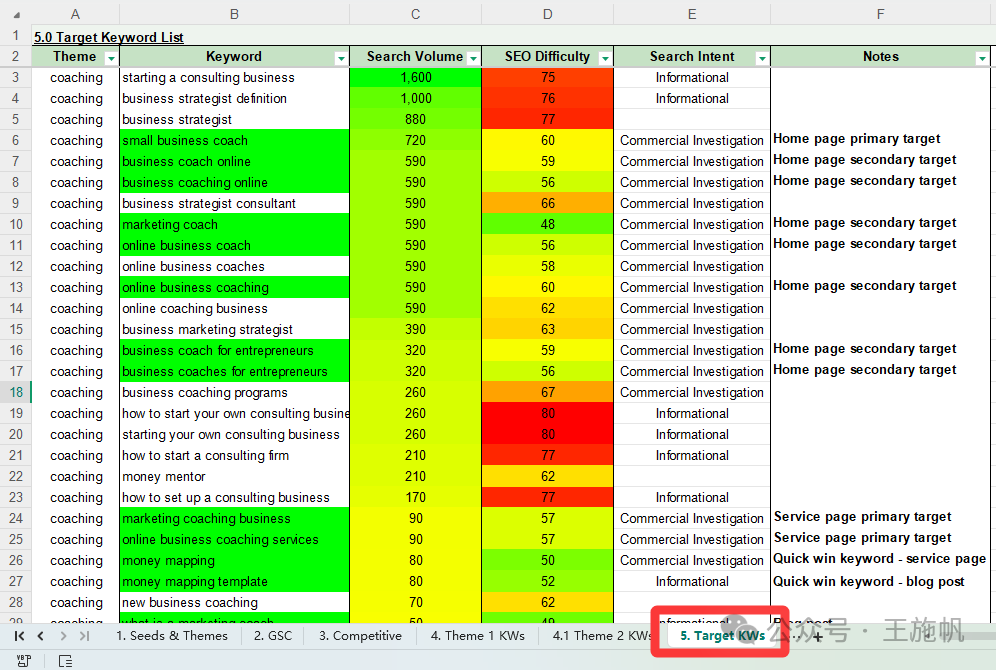Click next sheet navigation arrow
This screenshot has width=996, height=670.
pos(63,636)
